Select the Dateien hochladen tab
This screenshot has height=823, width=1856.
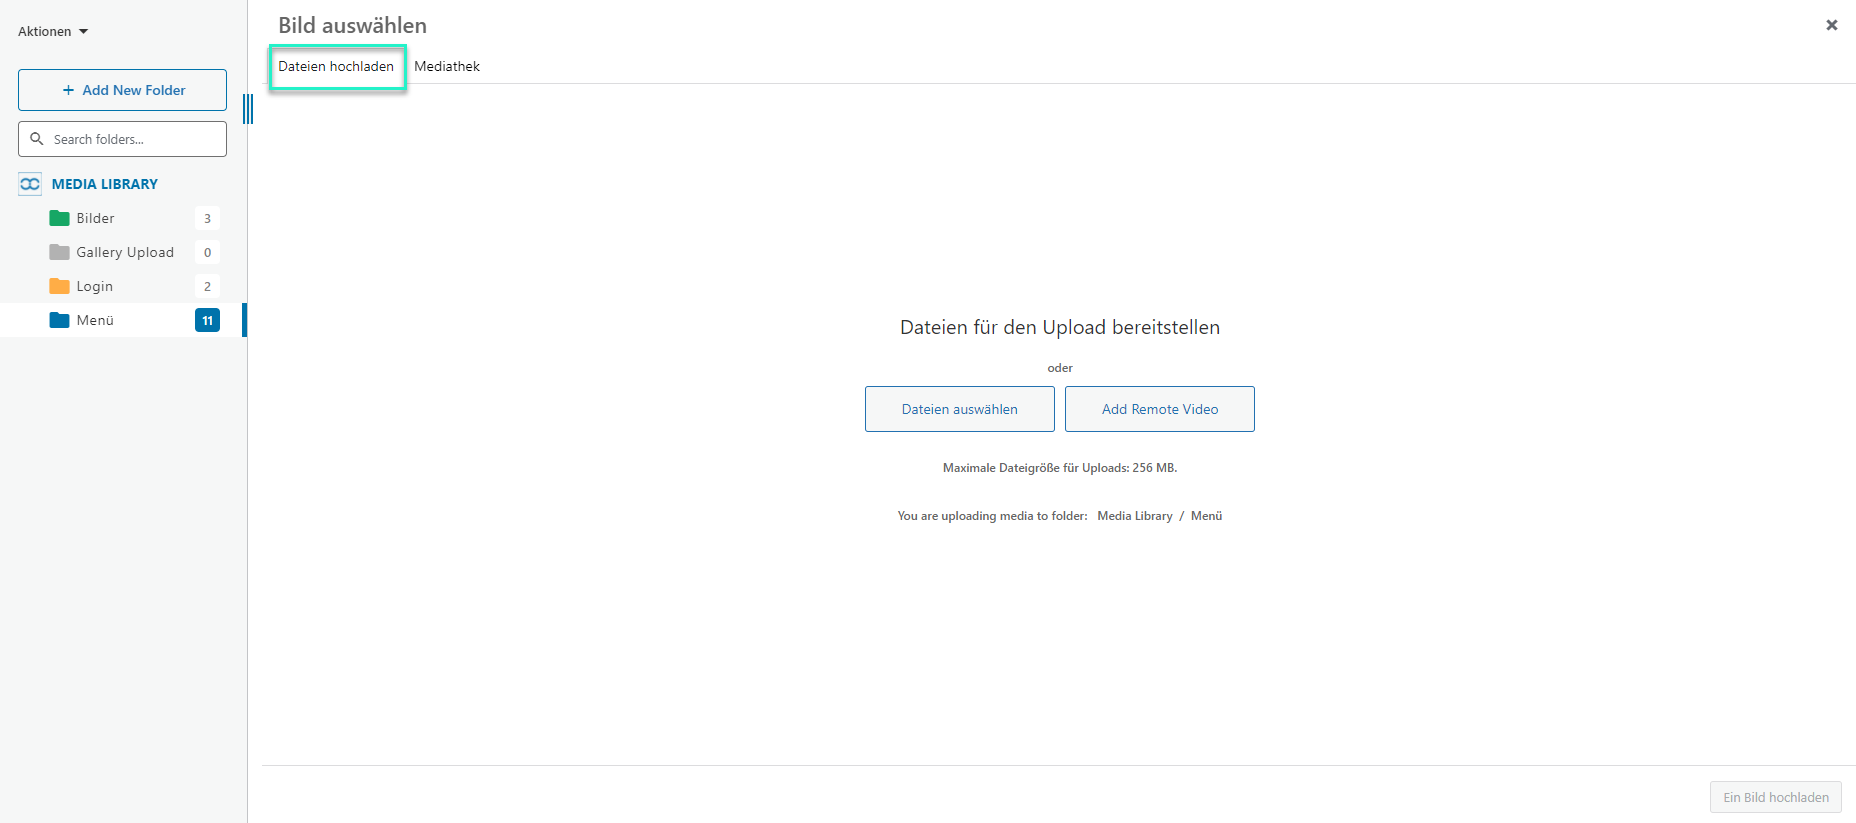click(336, 66)
